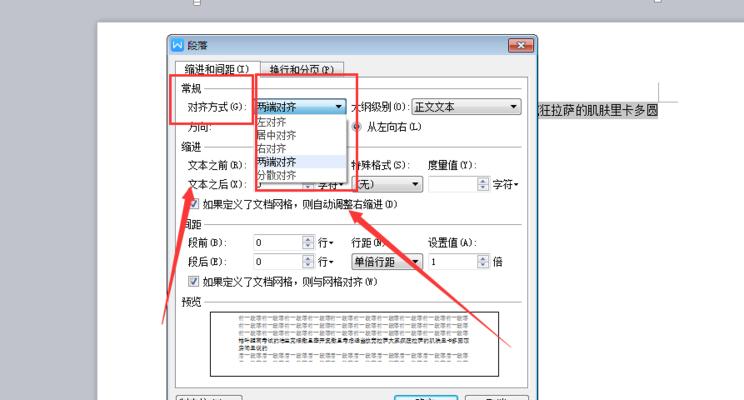
Task: Toggle 与网格对齐 checkbox
Action: pos(194,281)
